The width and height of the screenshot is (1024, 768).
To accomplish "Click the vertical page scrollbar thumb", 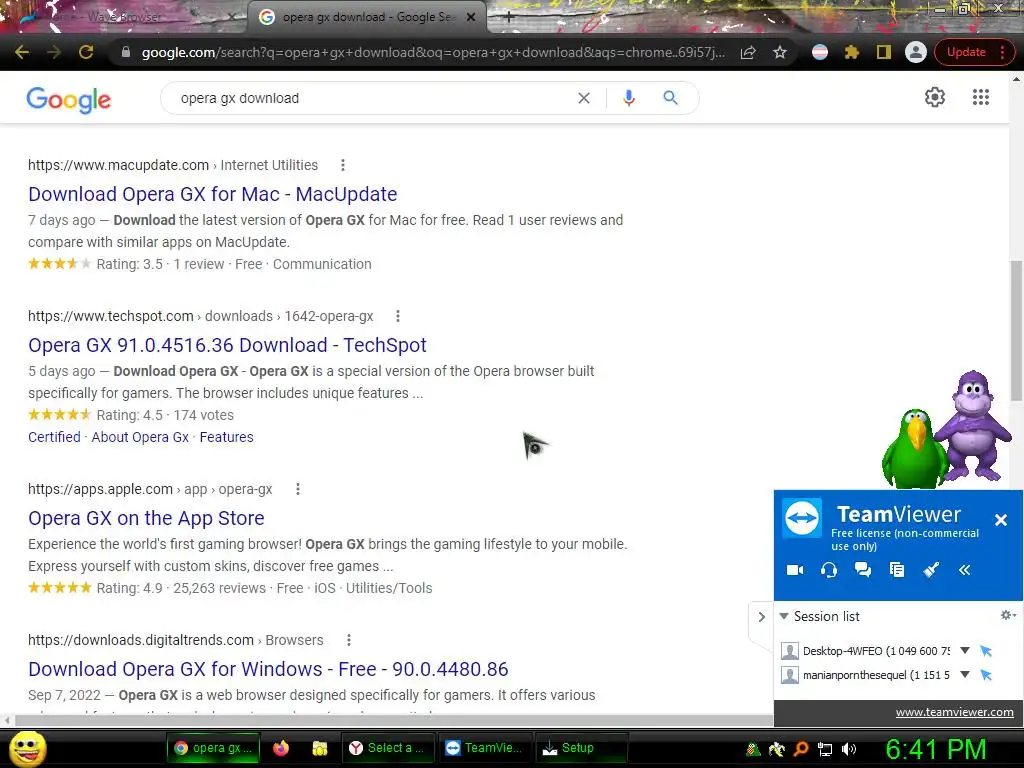I will [1016, 330].
